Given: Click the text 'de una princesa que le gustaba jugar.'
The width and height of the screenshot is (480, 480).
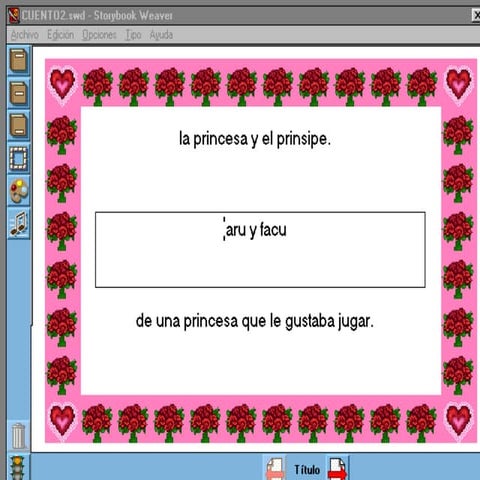Looking at the screenshot, I should 255,322.
